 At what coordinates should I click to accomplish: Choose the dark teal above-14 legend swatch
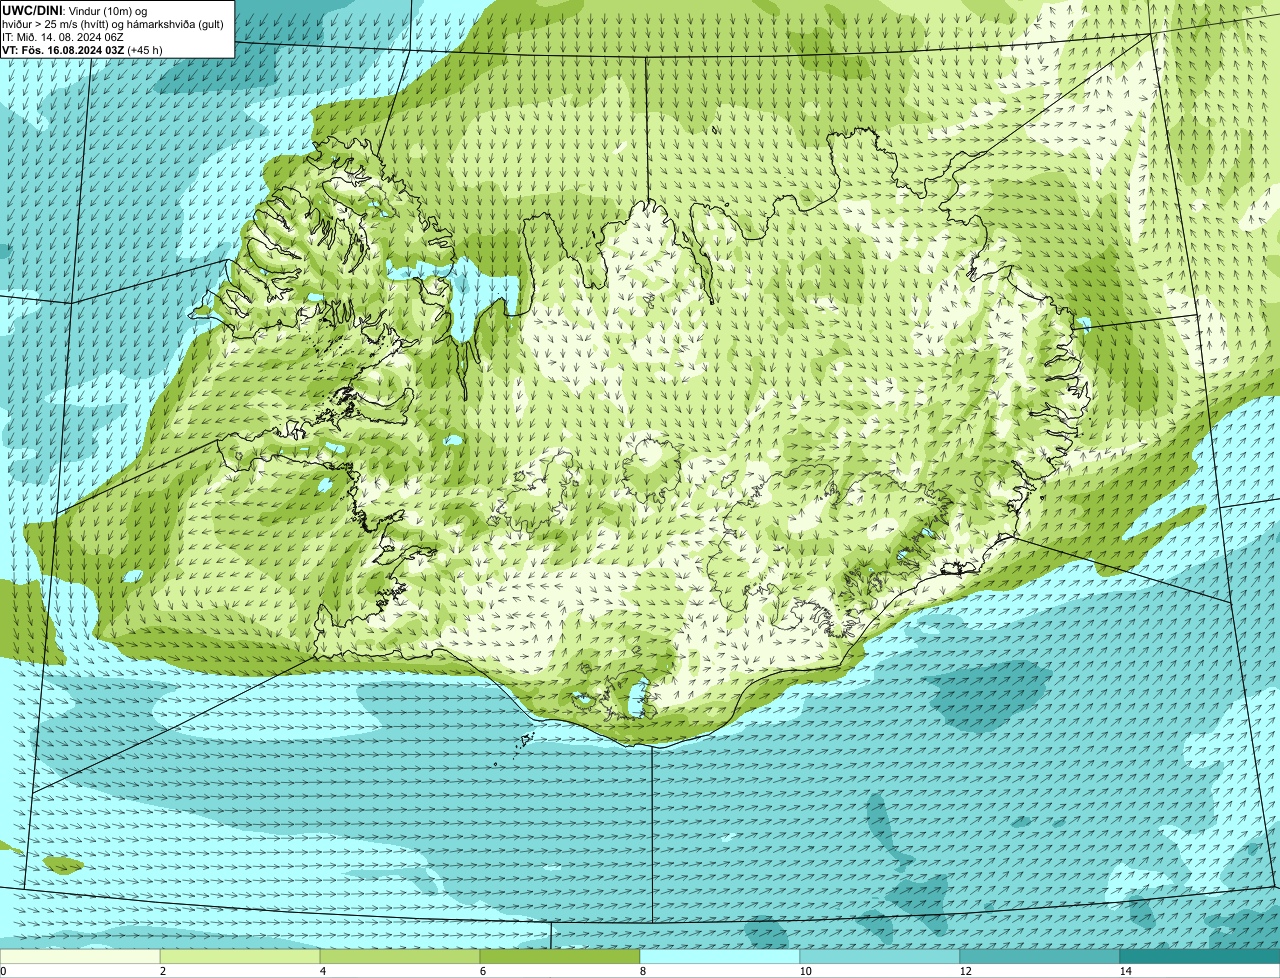coord(1200,956)
